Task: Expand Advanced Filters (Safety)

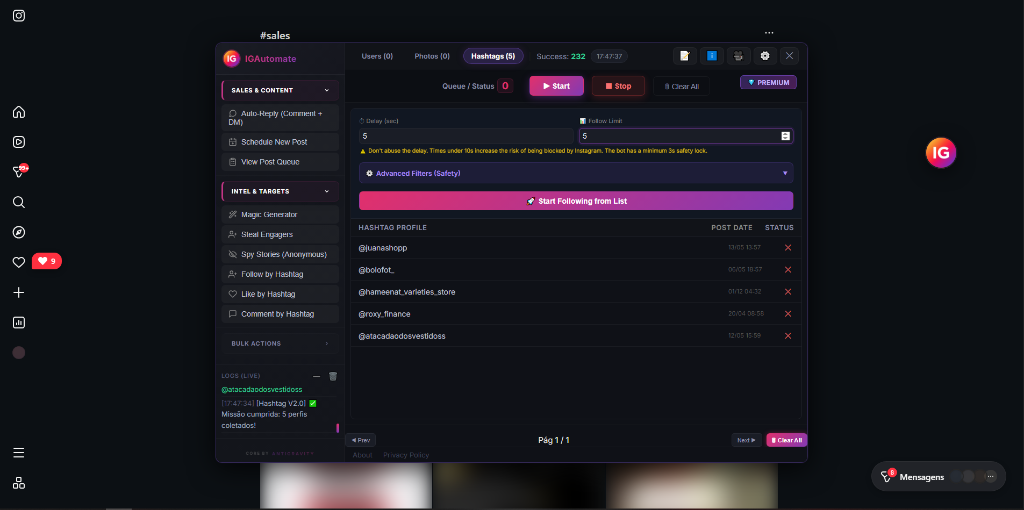Action: click(576, 173)
